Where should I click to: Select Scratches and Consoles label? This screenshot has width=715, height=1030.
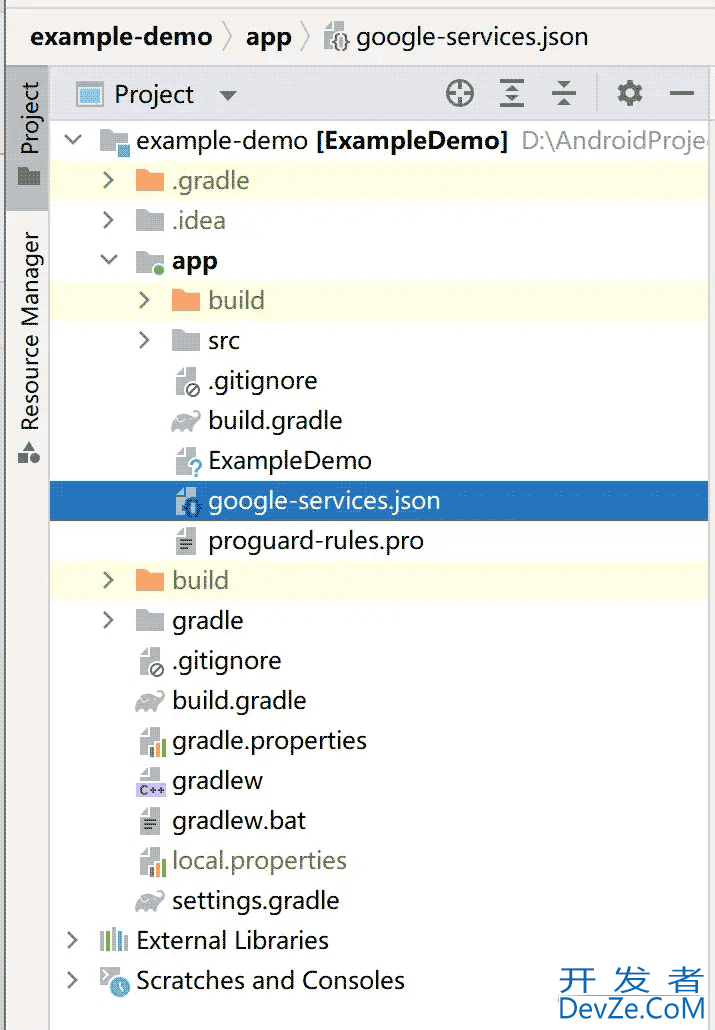(270, 980)
